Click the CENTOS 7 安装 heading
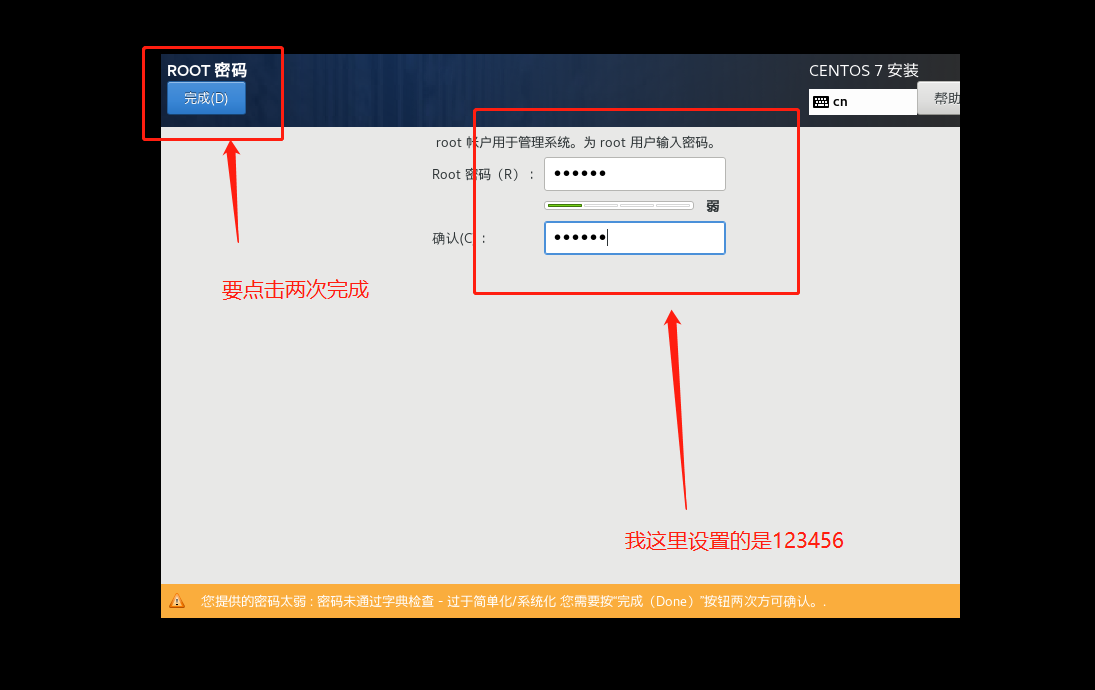 coord(863,71)
